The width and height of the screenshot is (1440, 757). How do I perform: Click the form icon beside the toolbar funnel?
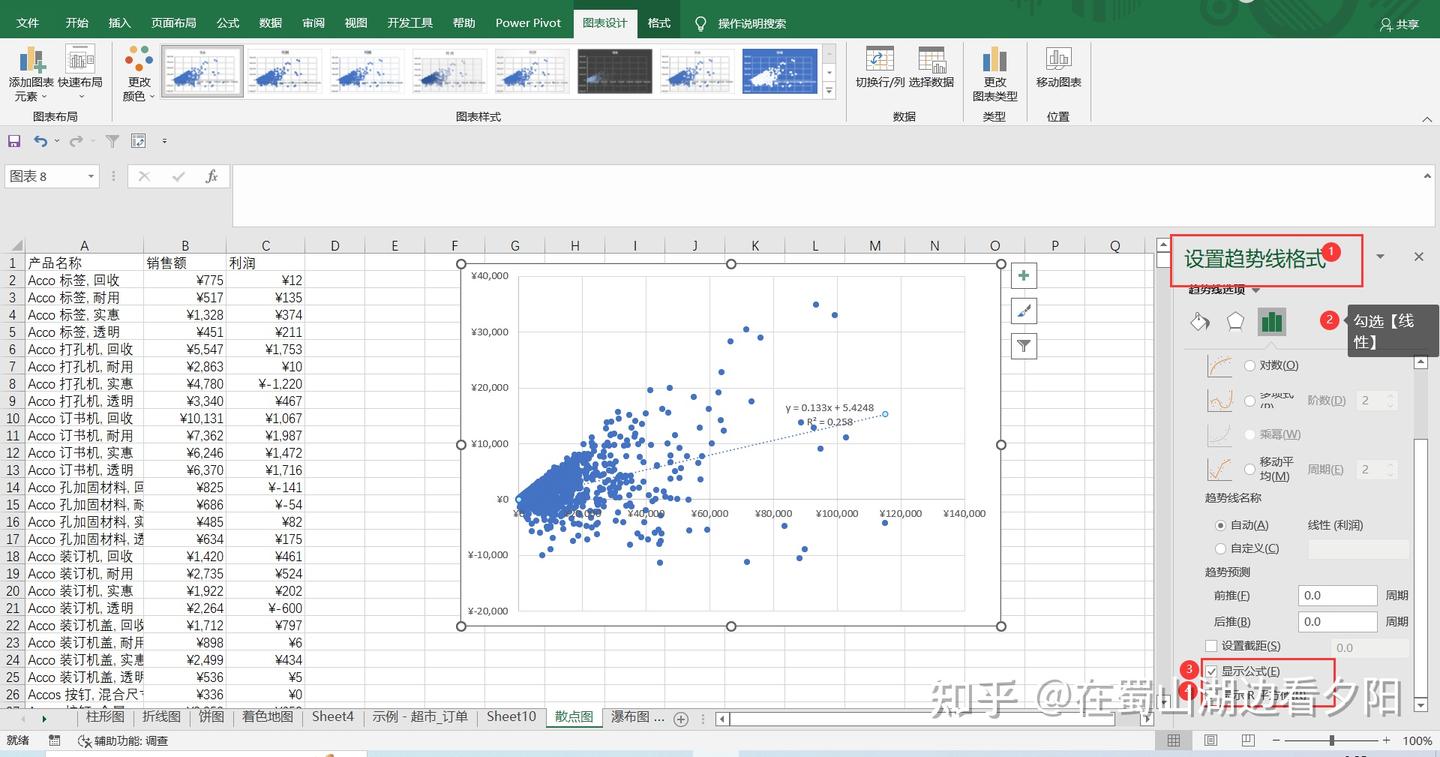pos(138,141)
